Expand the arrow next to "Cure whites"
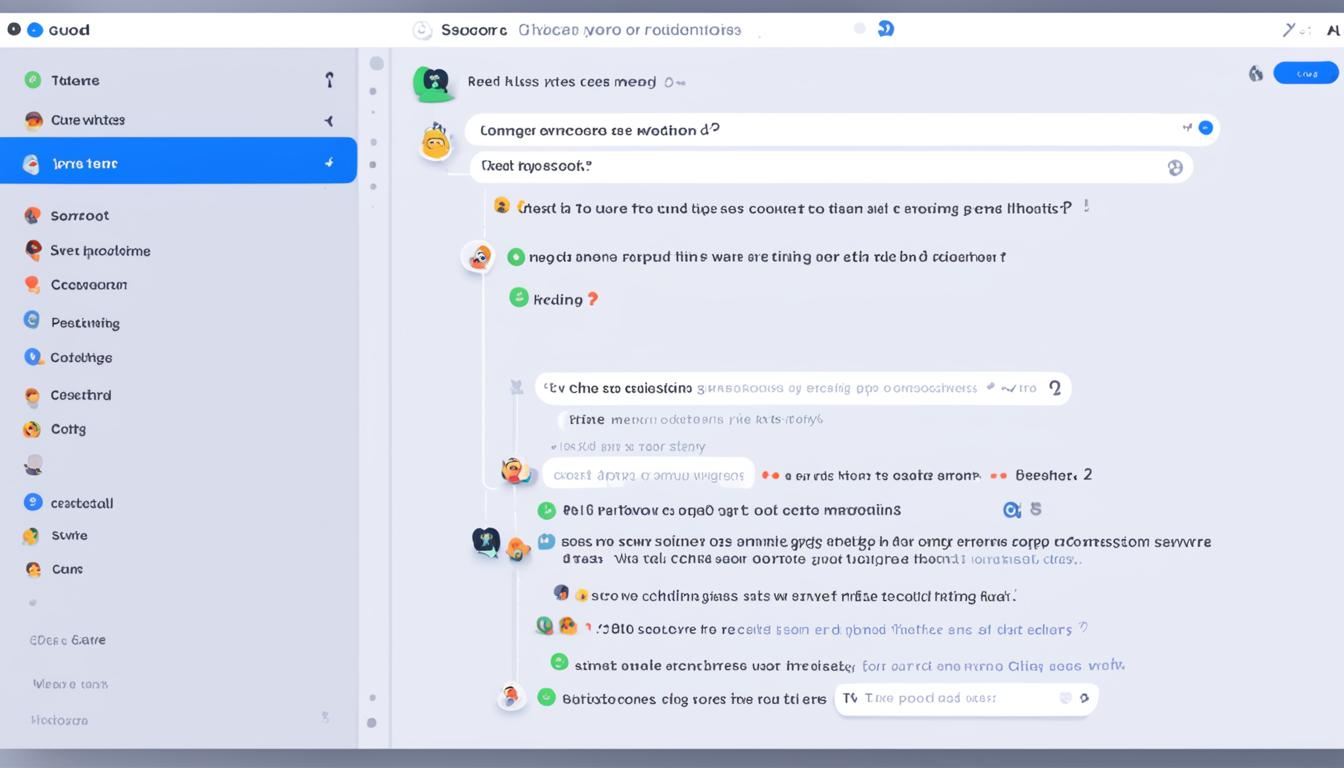Image resolution: width=1344 pixels, height=768 pixels. (x=328, y=120)
